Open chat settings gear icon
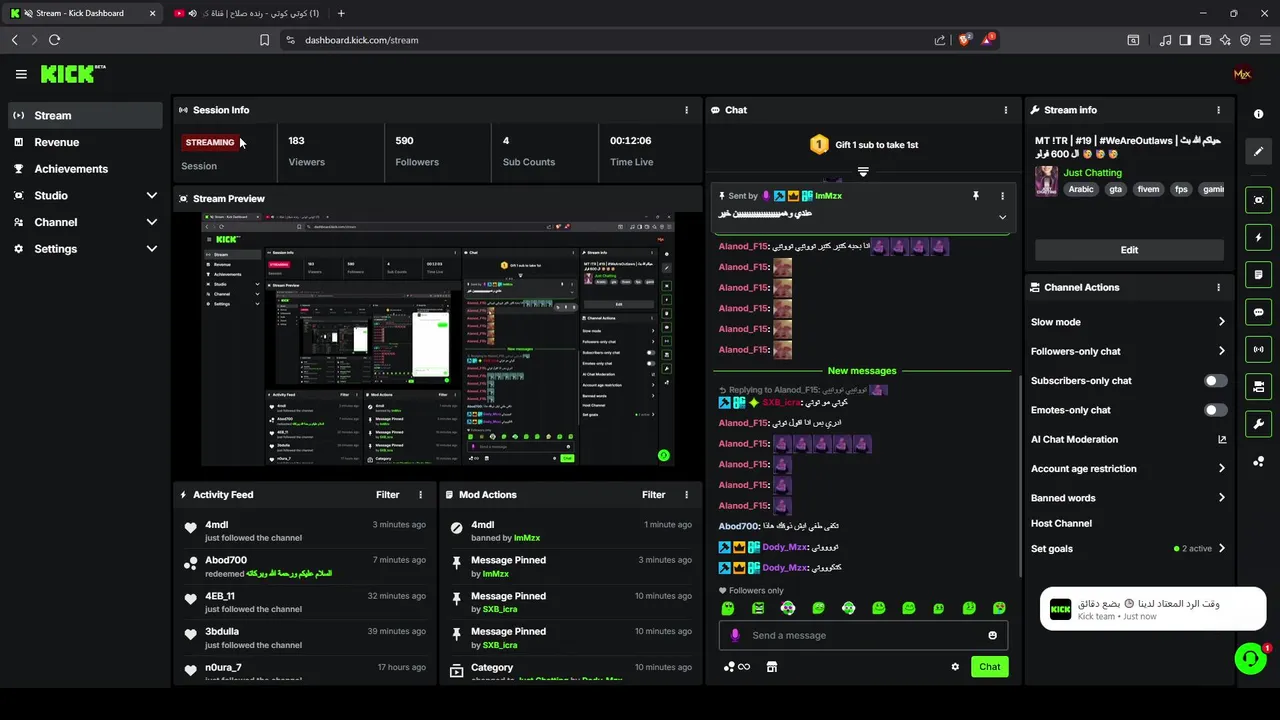This screenshot has height=720, width=1280. [x=955, y=667]
